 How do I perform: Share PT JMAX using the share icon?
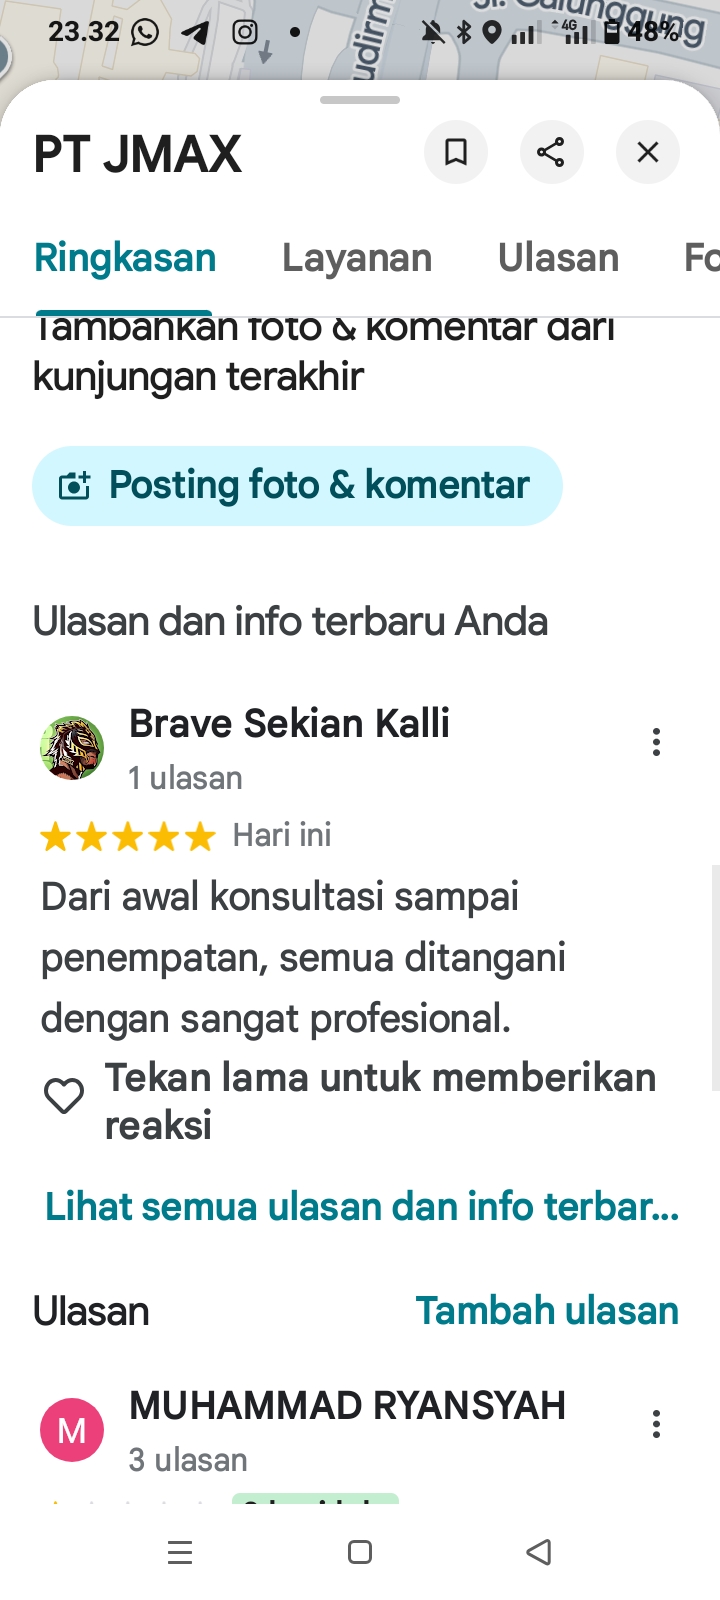pos(551,152)
